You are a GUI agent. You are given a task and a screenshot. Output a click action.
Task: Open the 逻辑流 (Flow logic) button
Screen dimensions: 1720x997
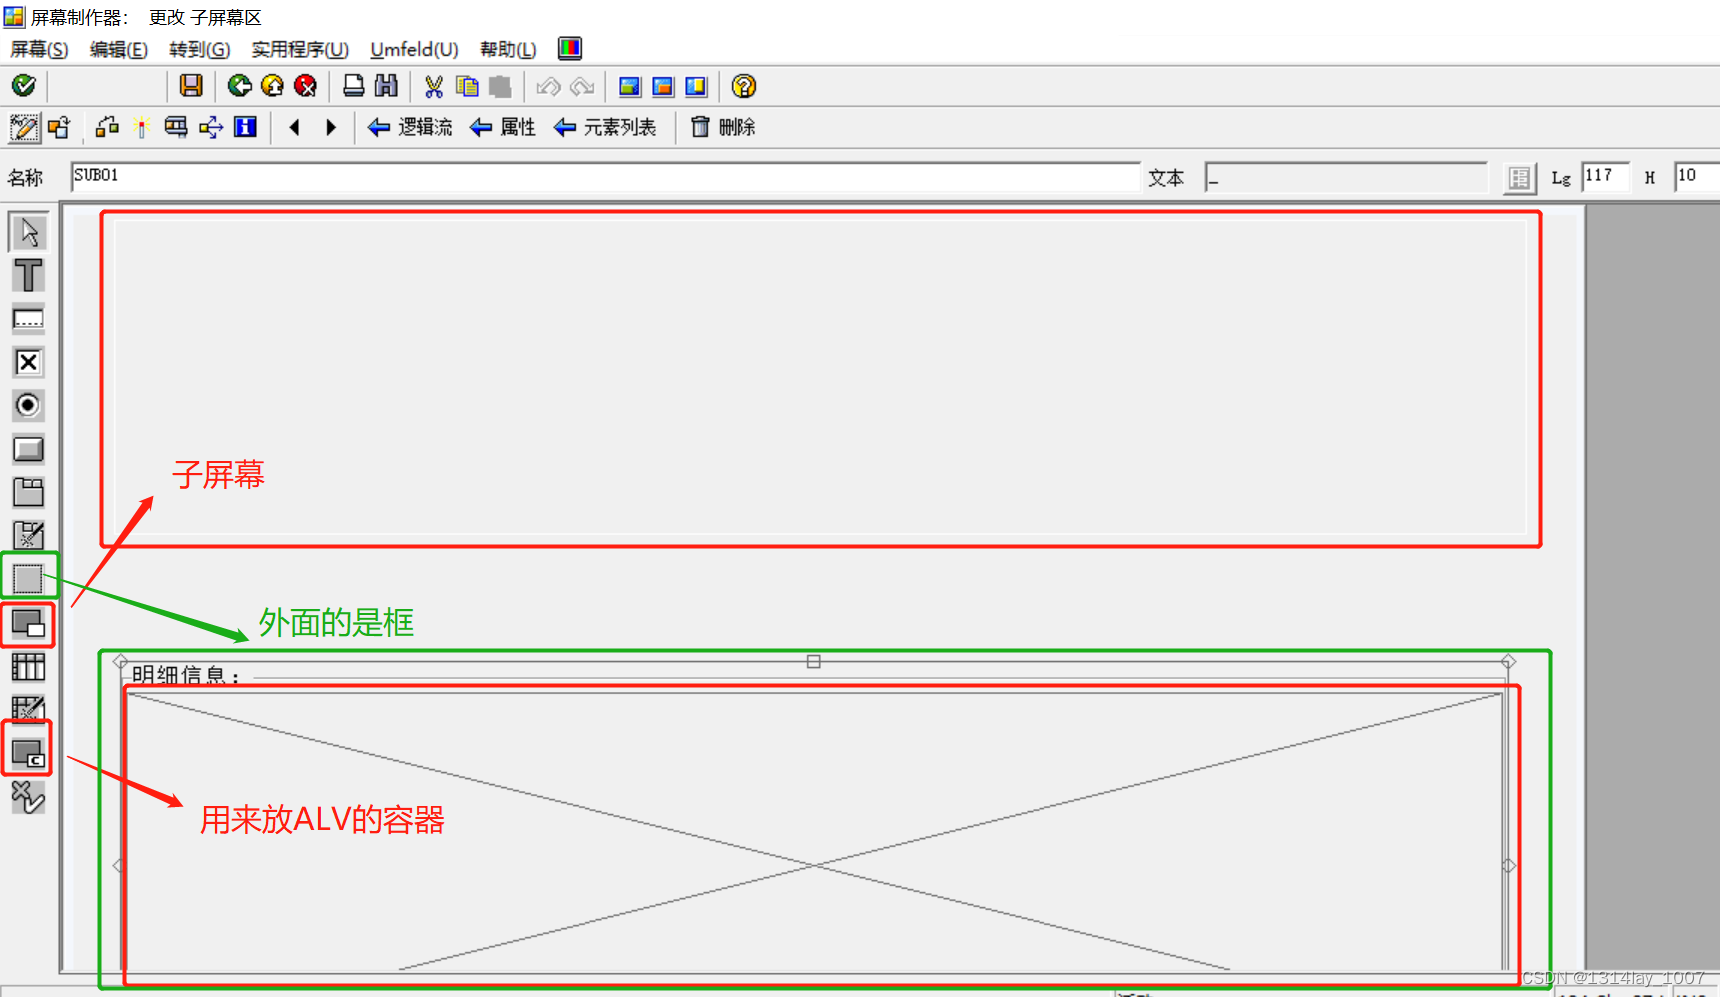(x=410, y=127)
